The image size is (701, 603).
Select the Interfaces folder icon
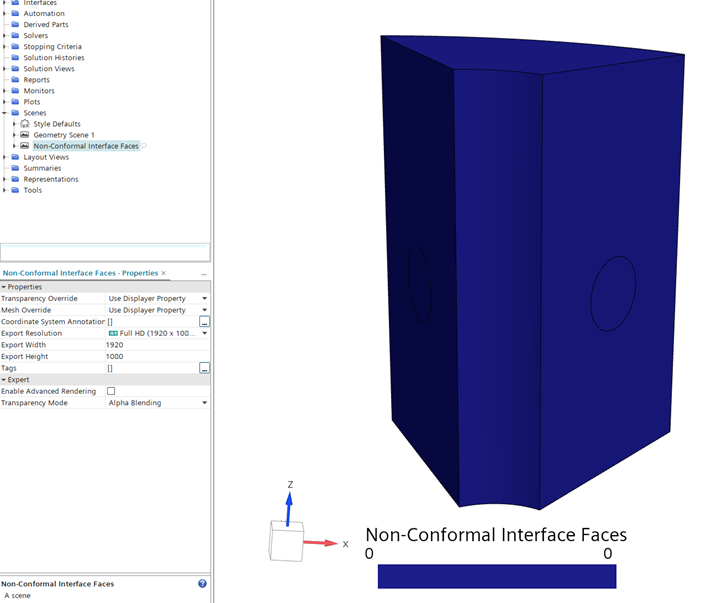tap(15, 3)
